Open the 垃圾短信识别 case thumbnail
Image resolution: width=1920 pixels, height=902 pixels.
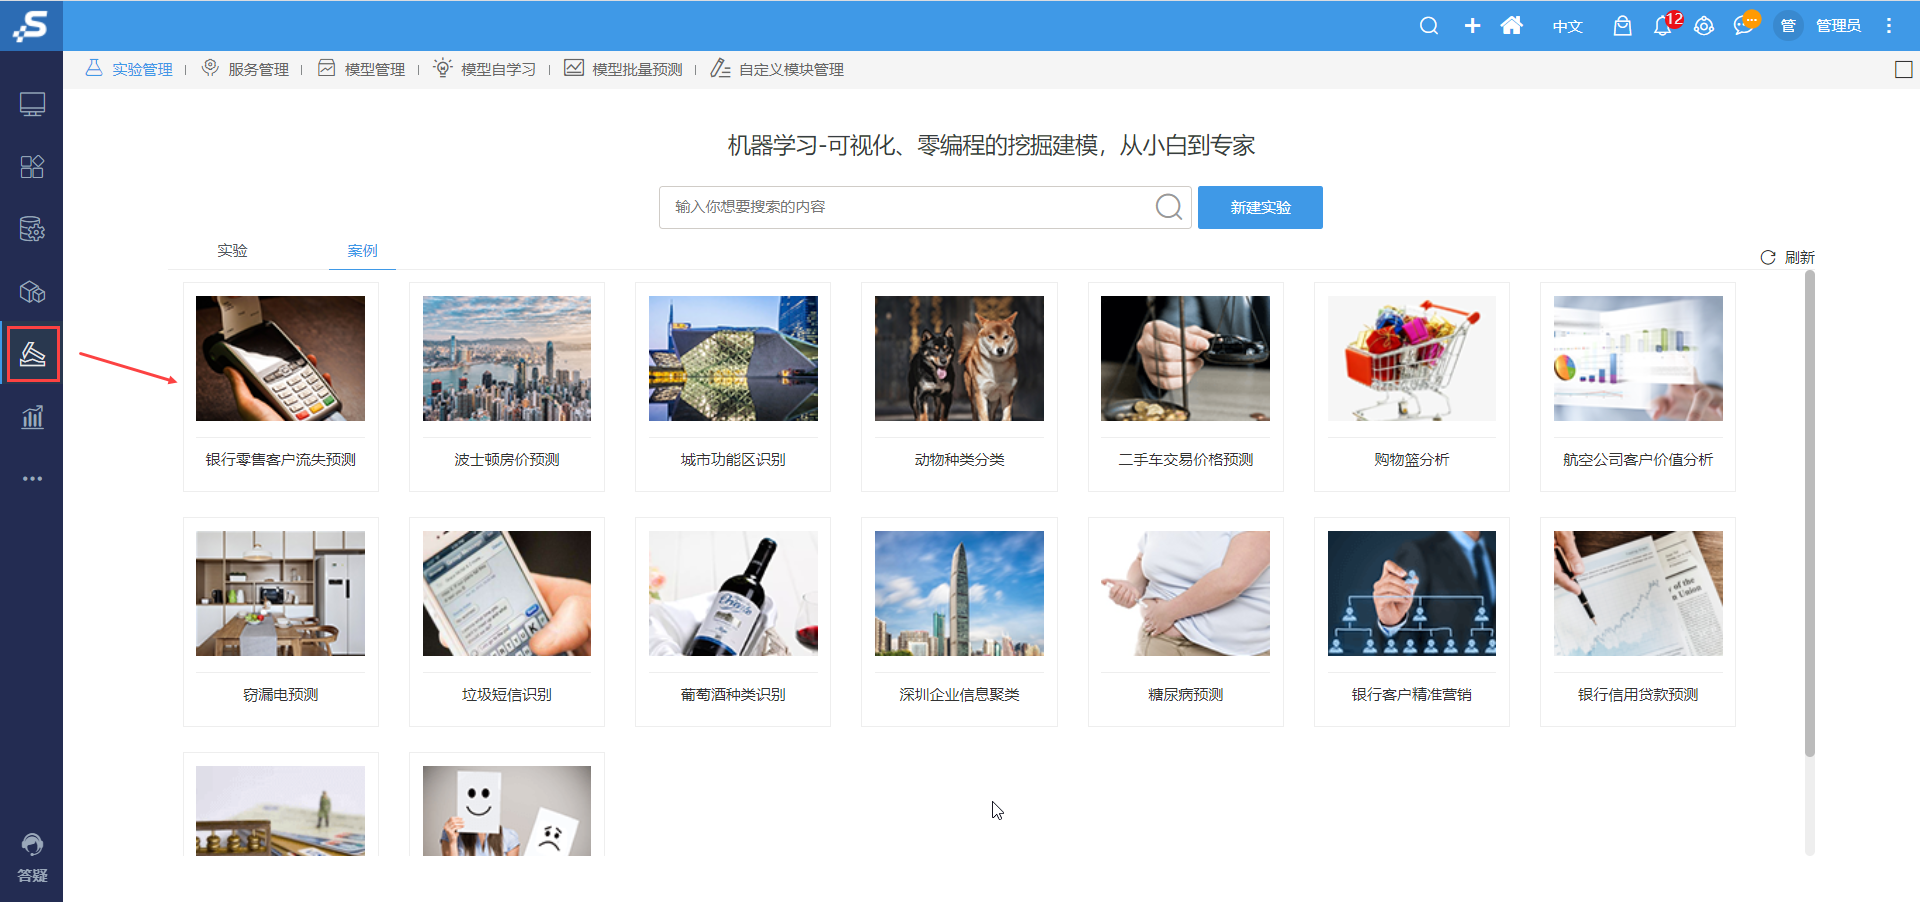pos(507,593)
